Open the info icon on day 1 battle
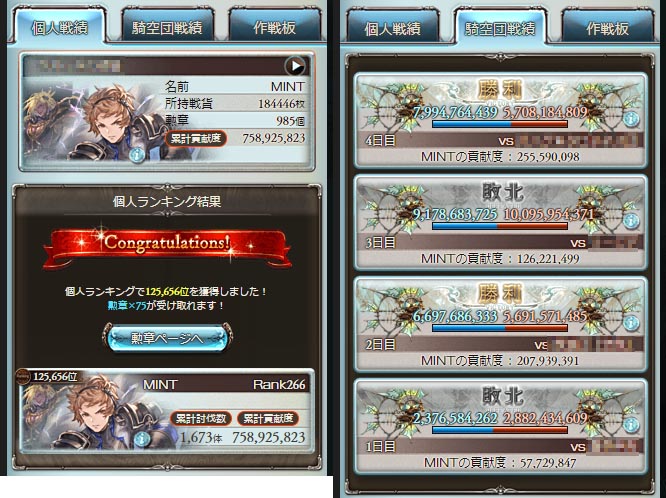The width and height of the screenshot is (666, 498). coord(631,424)
